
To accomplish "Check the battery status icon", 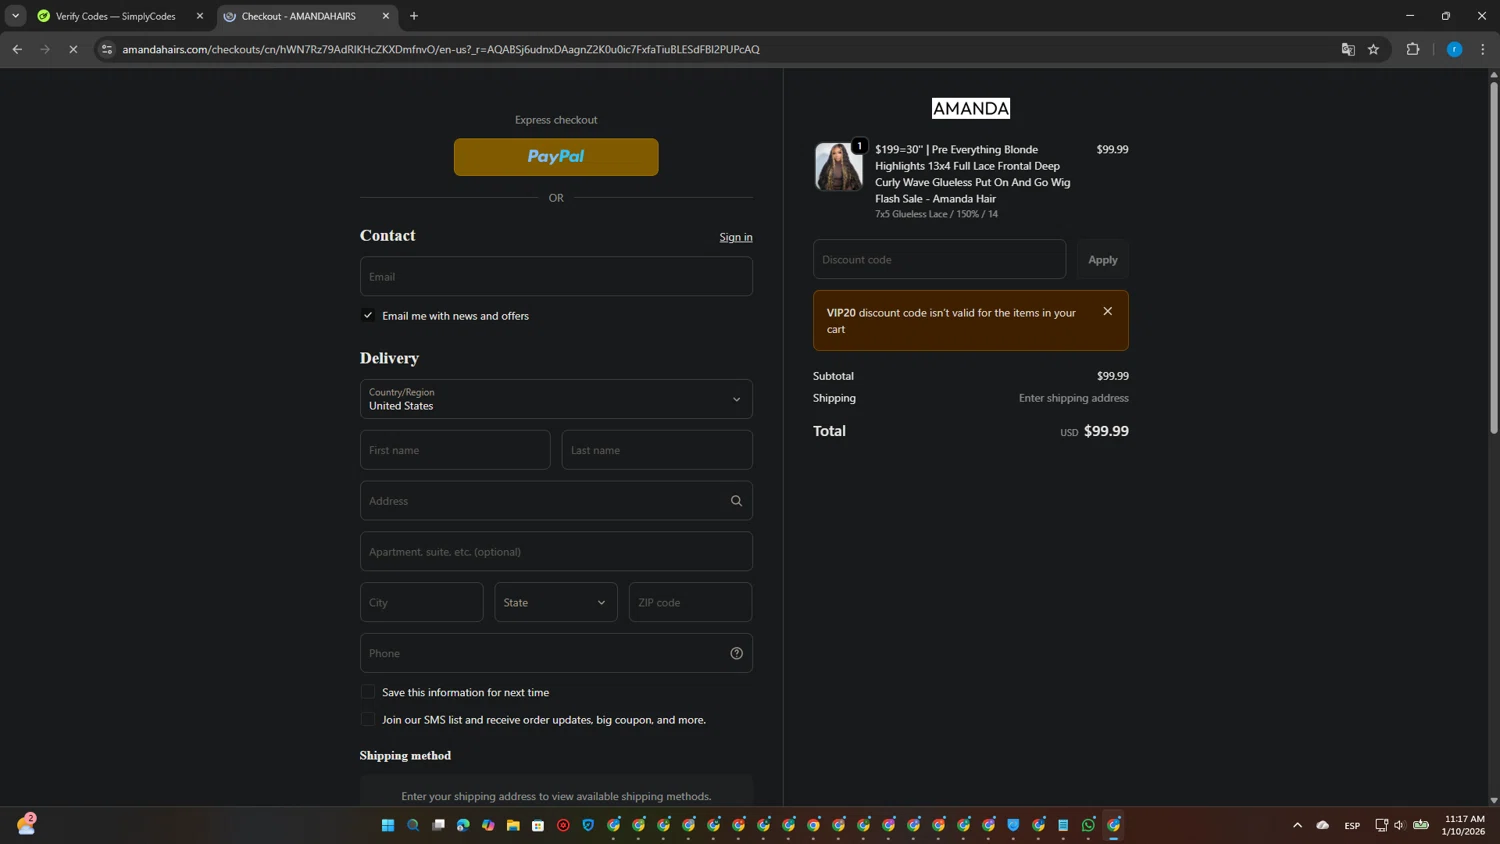I will point(1421,825).
